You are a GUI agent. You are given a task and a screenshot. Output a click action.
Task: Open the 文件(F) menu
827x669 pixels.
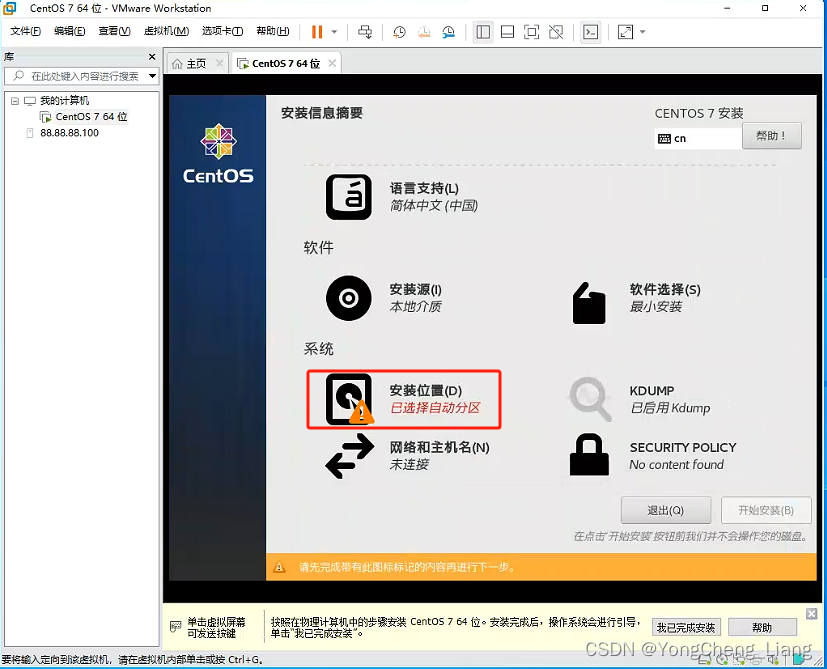coord(25,31)
